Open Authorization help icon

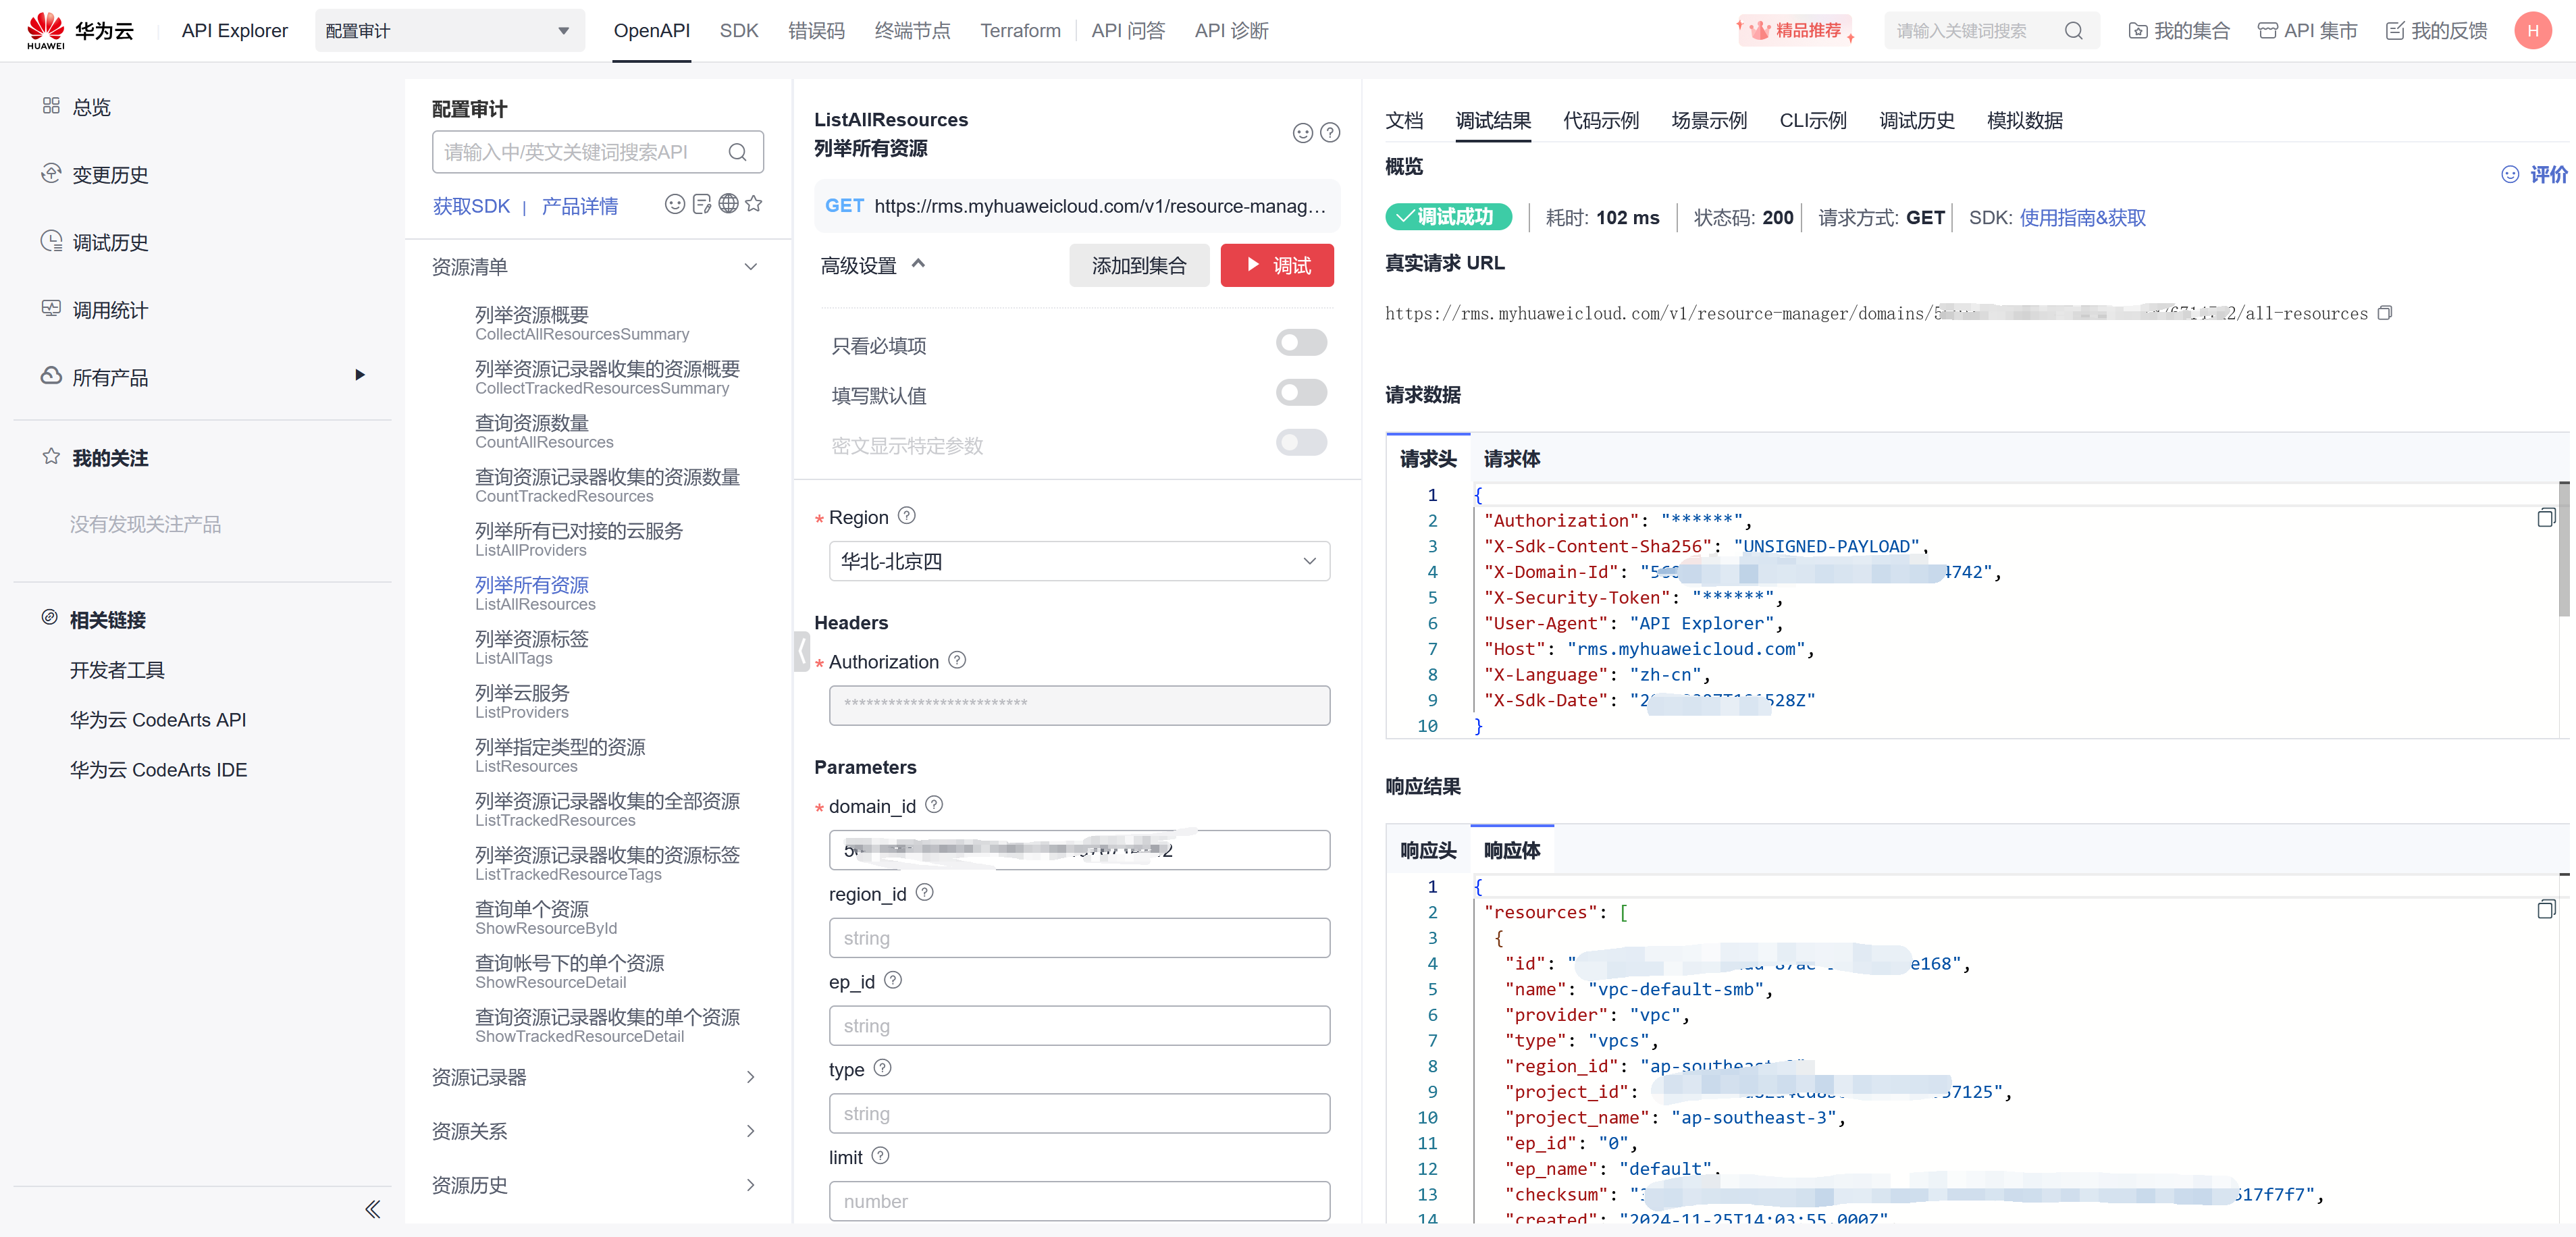click(x=957, y=660)
